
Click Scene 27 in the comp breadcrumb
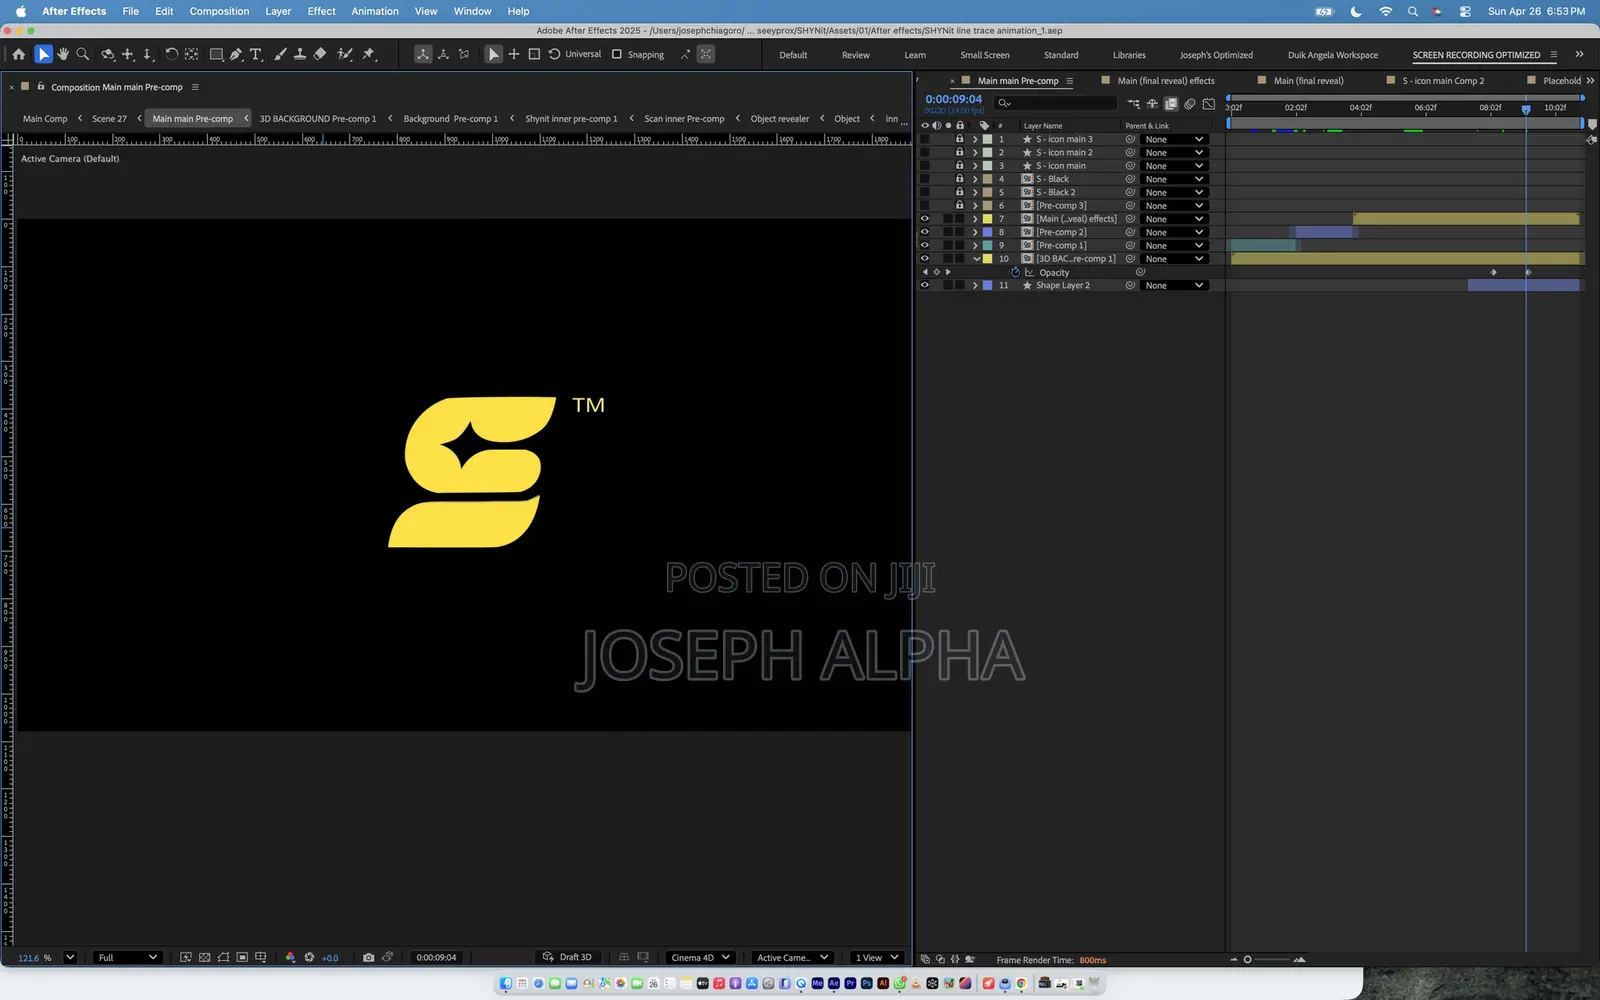(x=109, y=119)
